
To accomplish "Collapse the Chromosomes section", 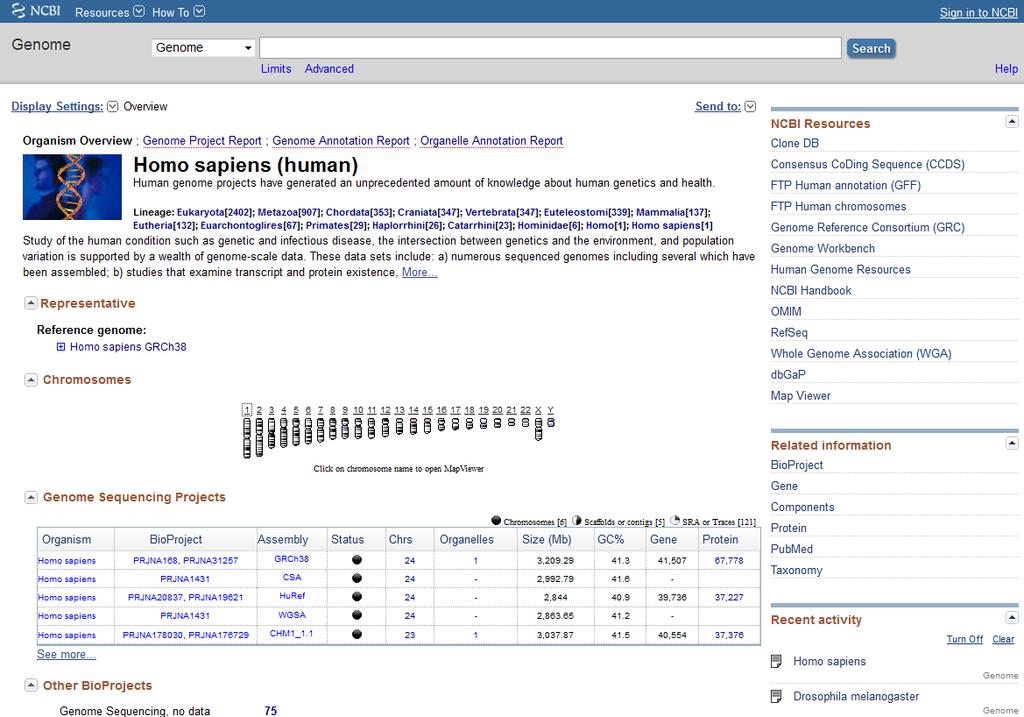I will click(x=31, y=379).
